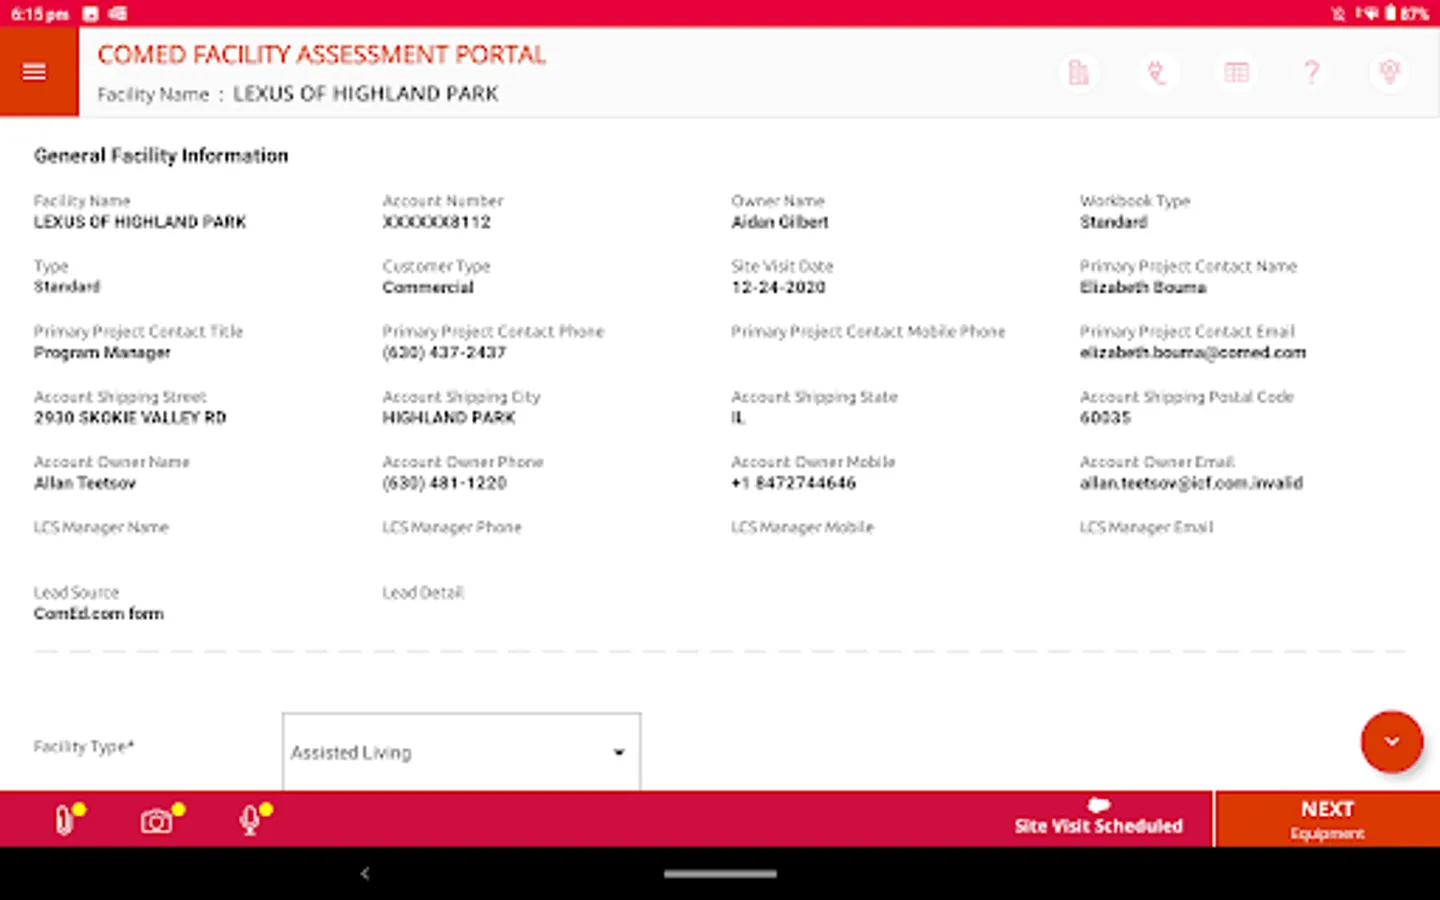Tap the camera photo icon
1440x900 pixels.
click(157, 820)
